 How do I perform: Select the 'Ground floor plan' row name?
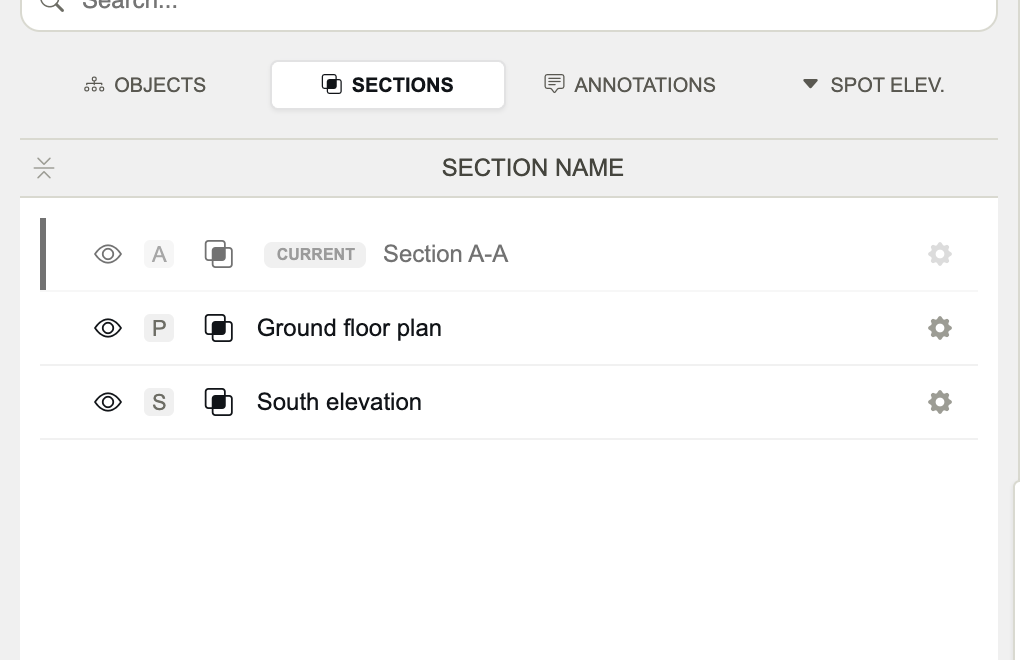349,328
